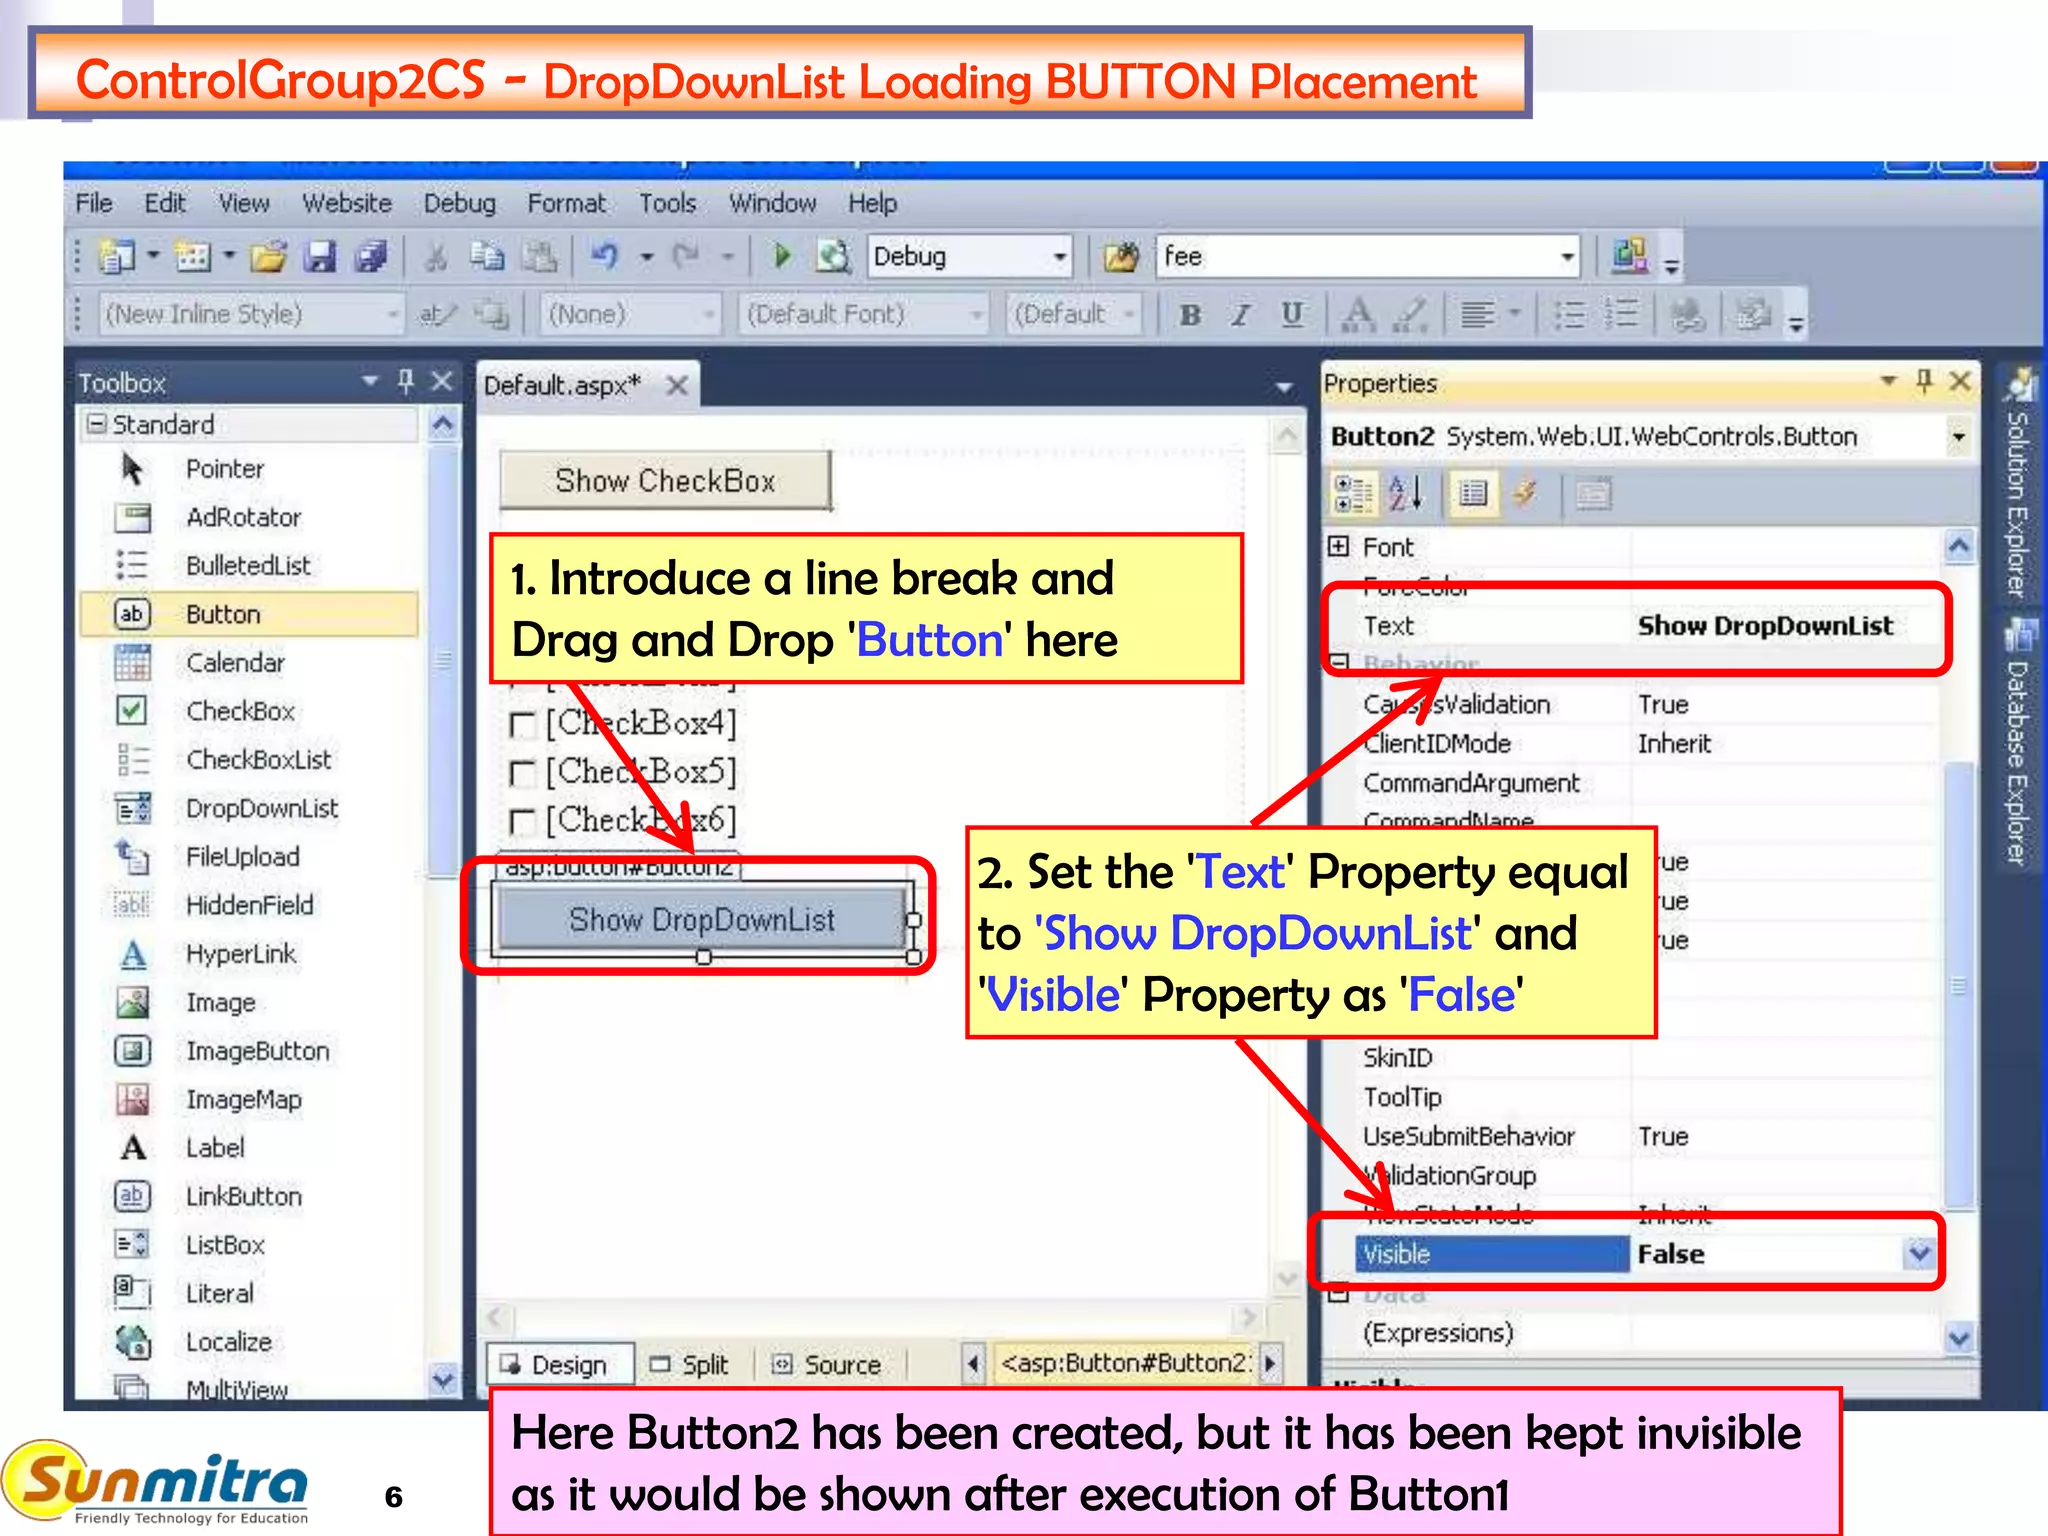2048x1536 pixels.
Task: Click the Undo toolbar icon
Action: [x=604, y=257]
